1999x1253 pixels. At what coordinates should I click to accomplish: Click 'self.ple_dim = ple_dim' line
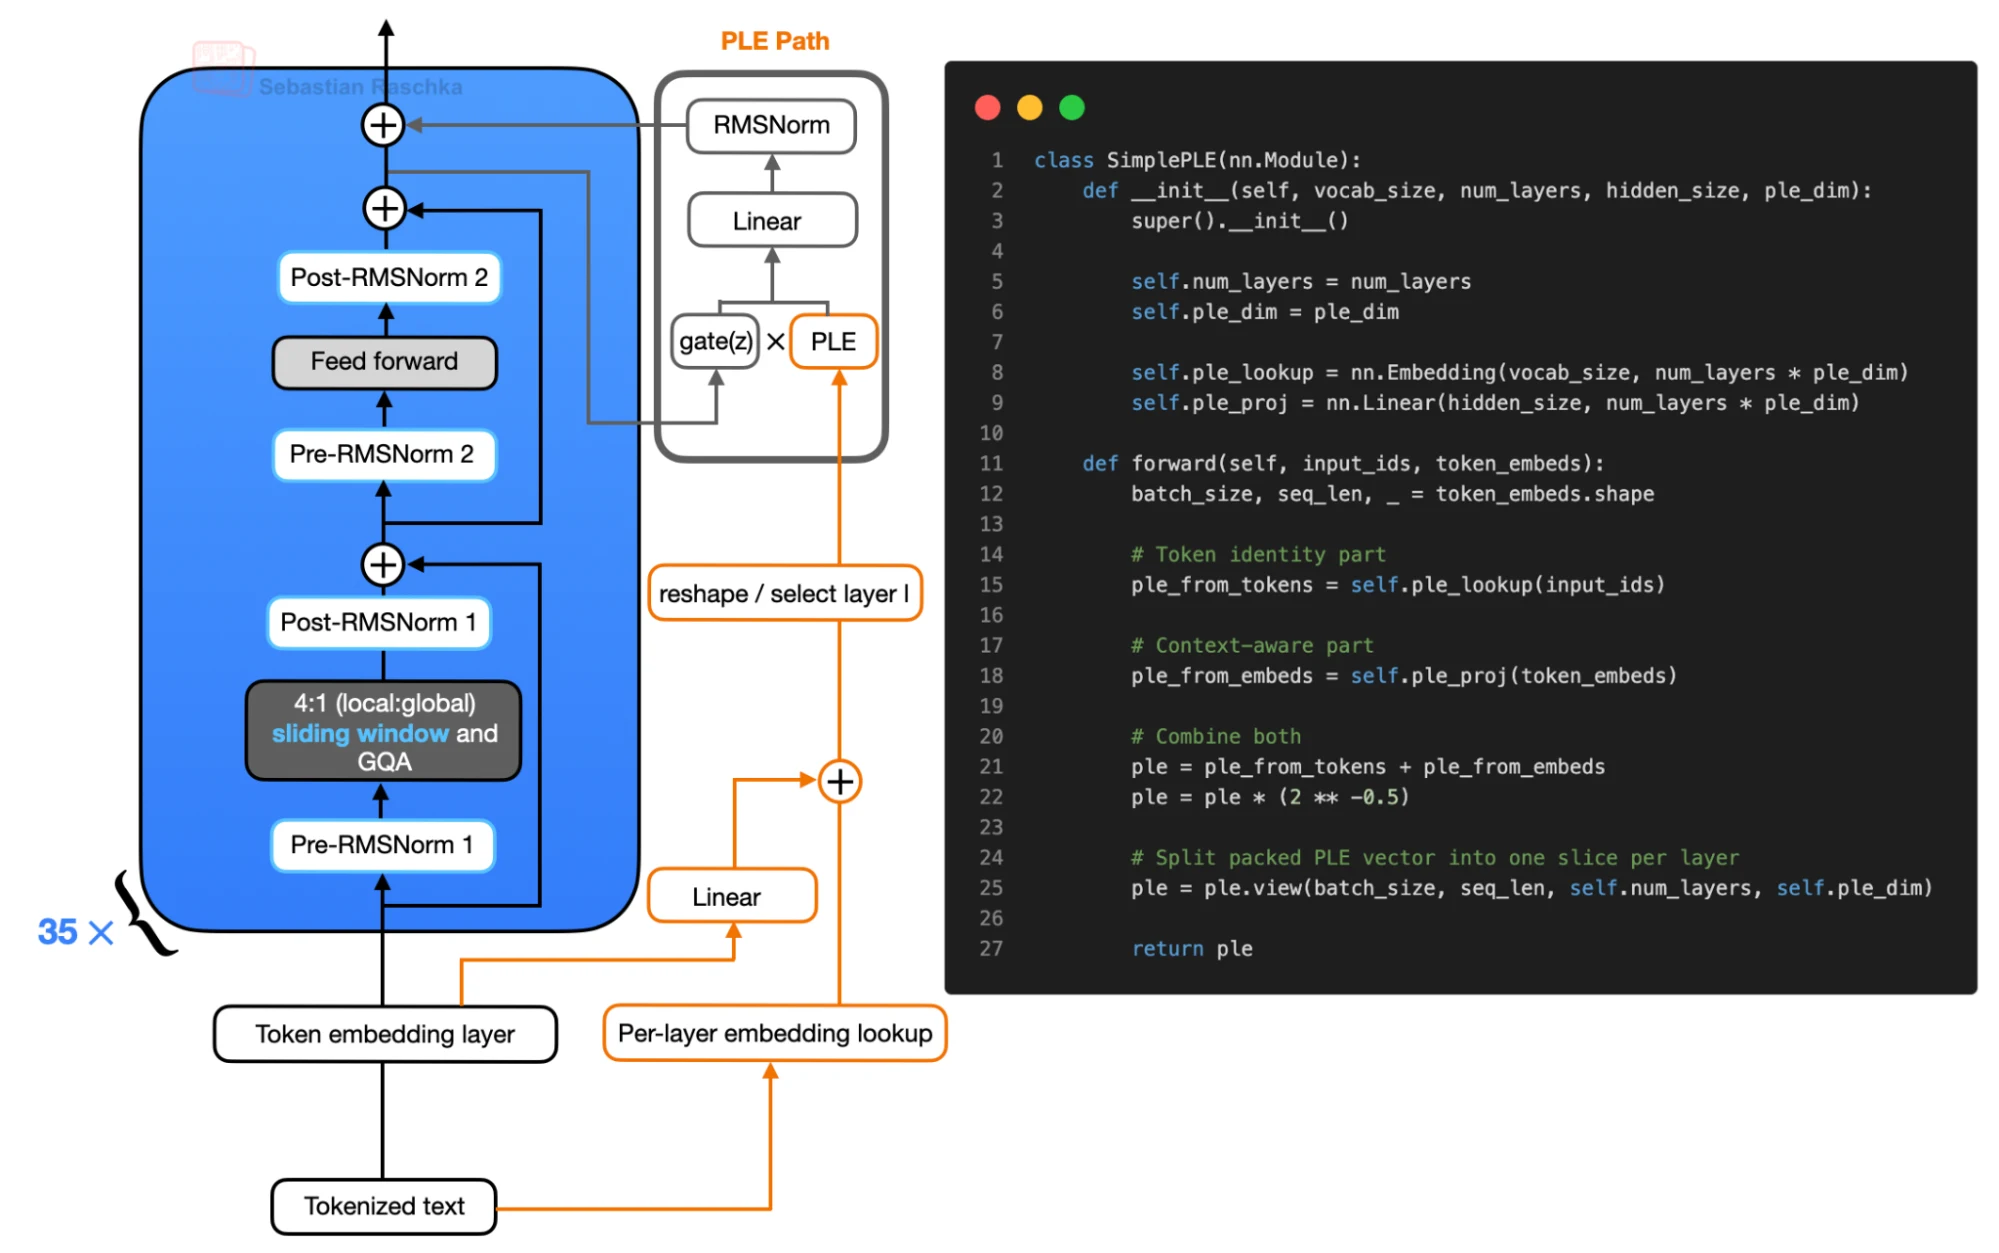[x=1265, y=312]
